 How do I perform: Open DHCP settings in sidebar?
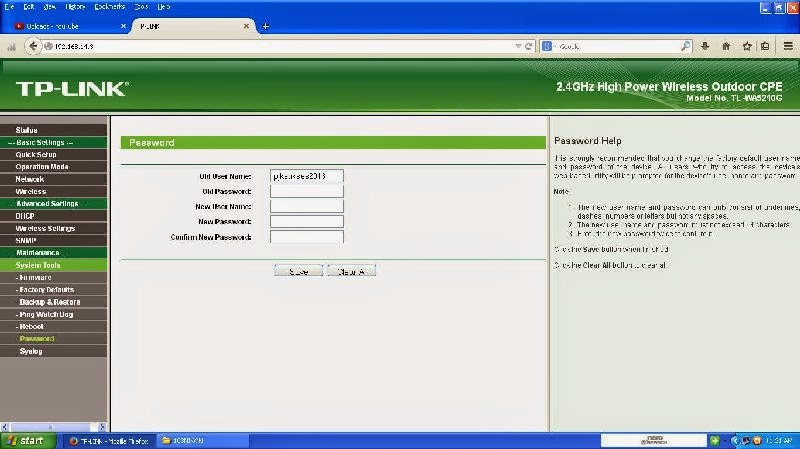[x=54, y=216]
